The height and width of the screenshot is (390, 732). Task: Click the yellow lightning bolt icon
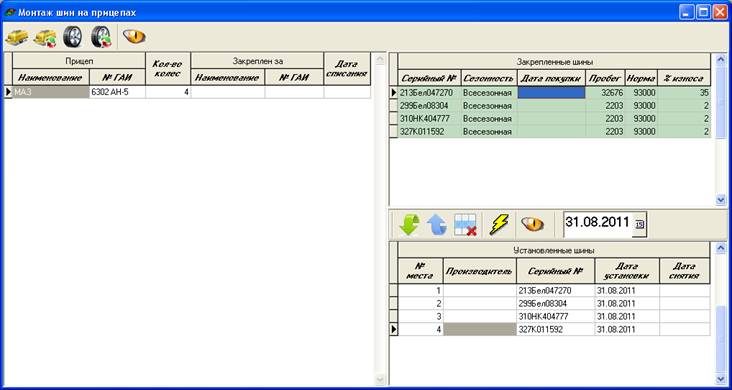pyautogui.click(x=499, y=225)
